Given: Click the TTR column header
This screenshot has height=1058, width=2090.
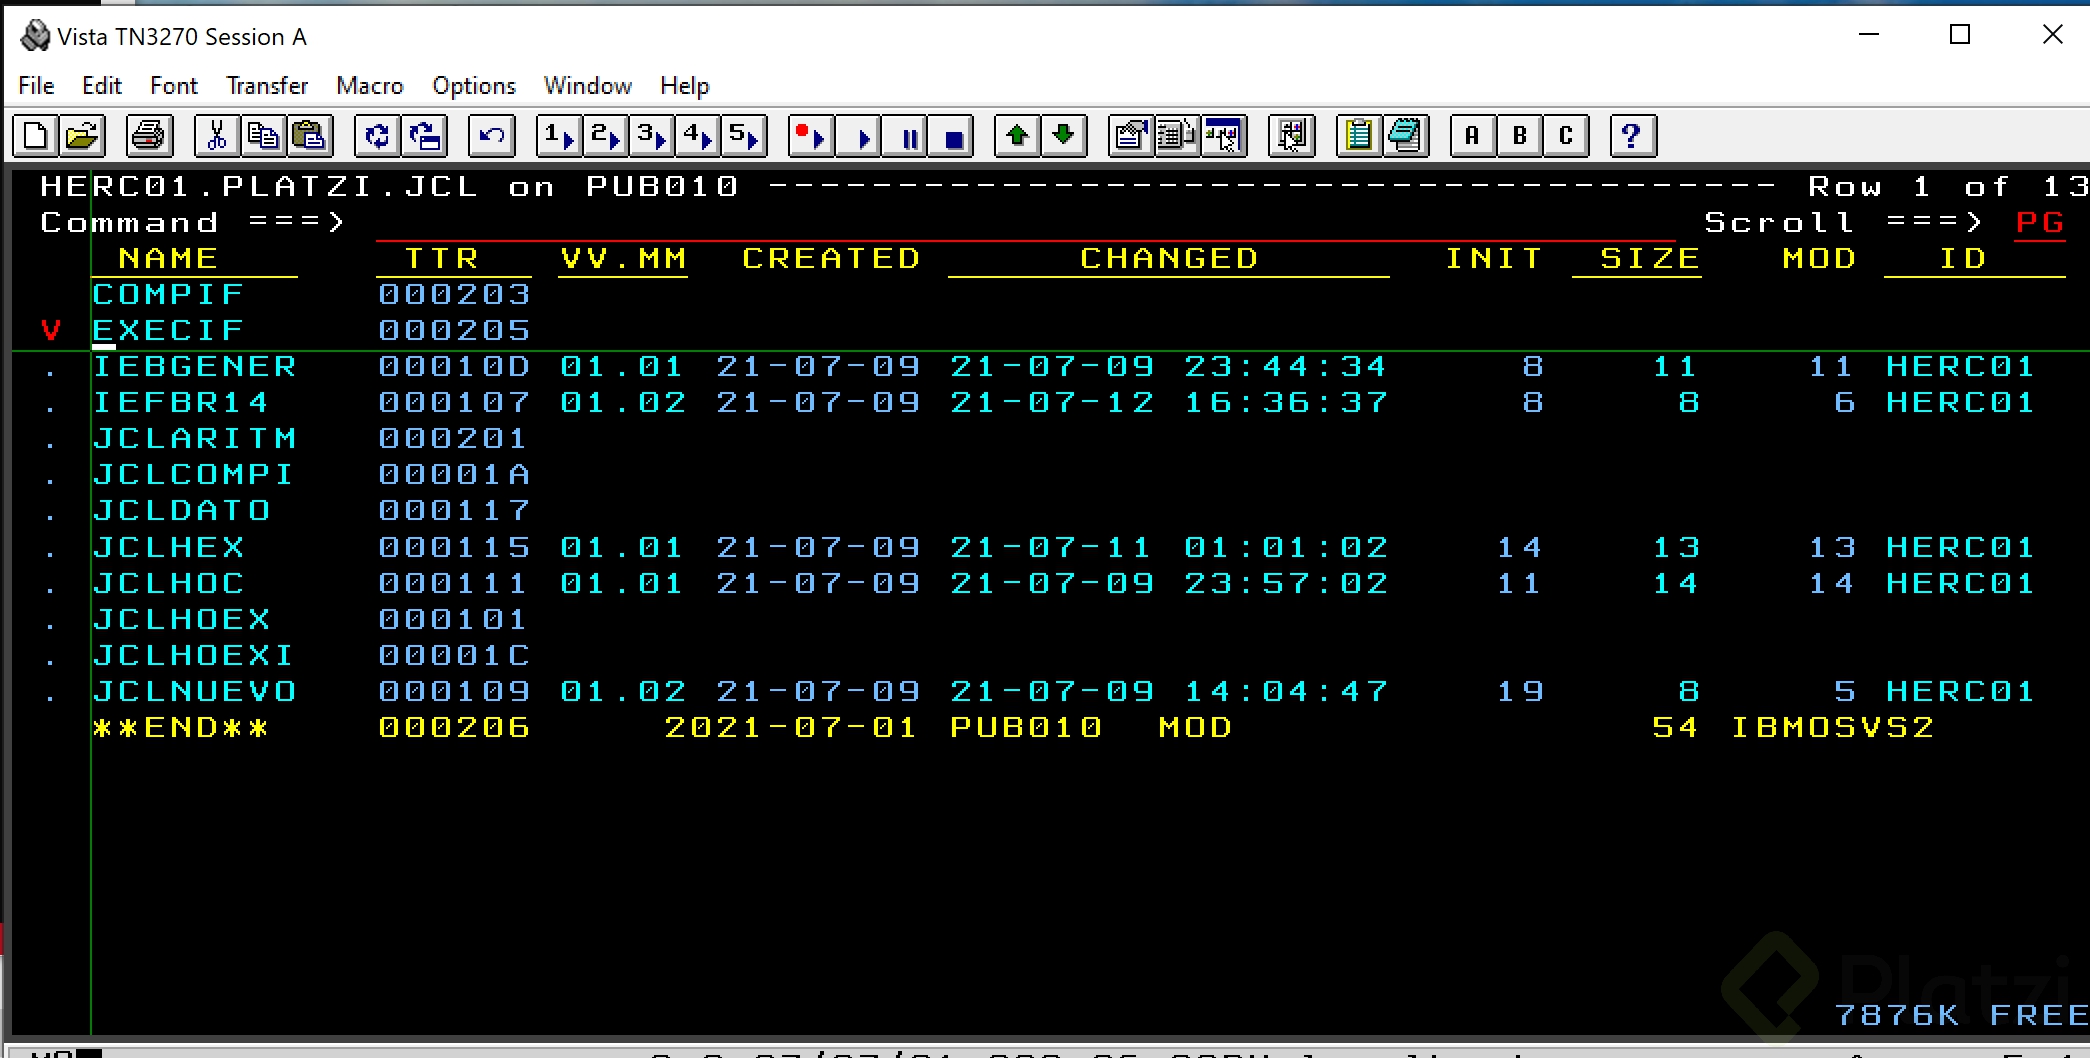Looking at the screenshot, I should [442, 258].
